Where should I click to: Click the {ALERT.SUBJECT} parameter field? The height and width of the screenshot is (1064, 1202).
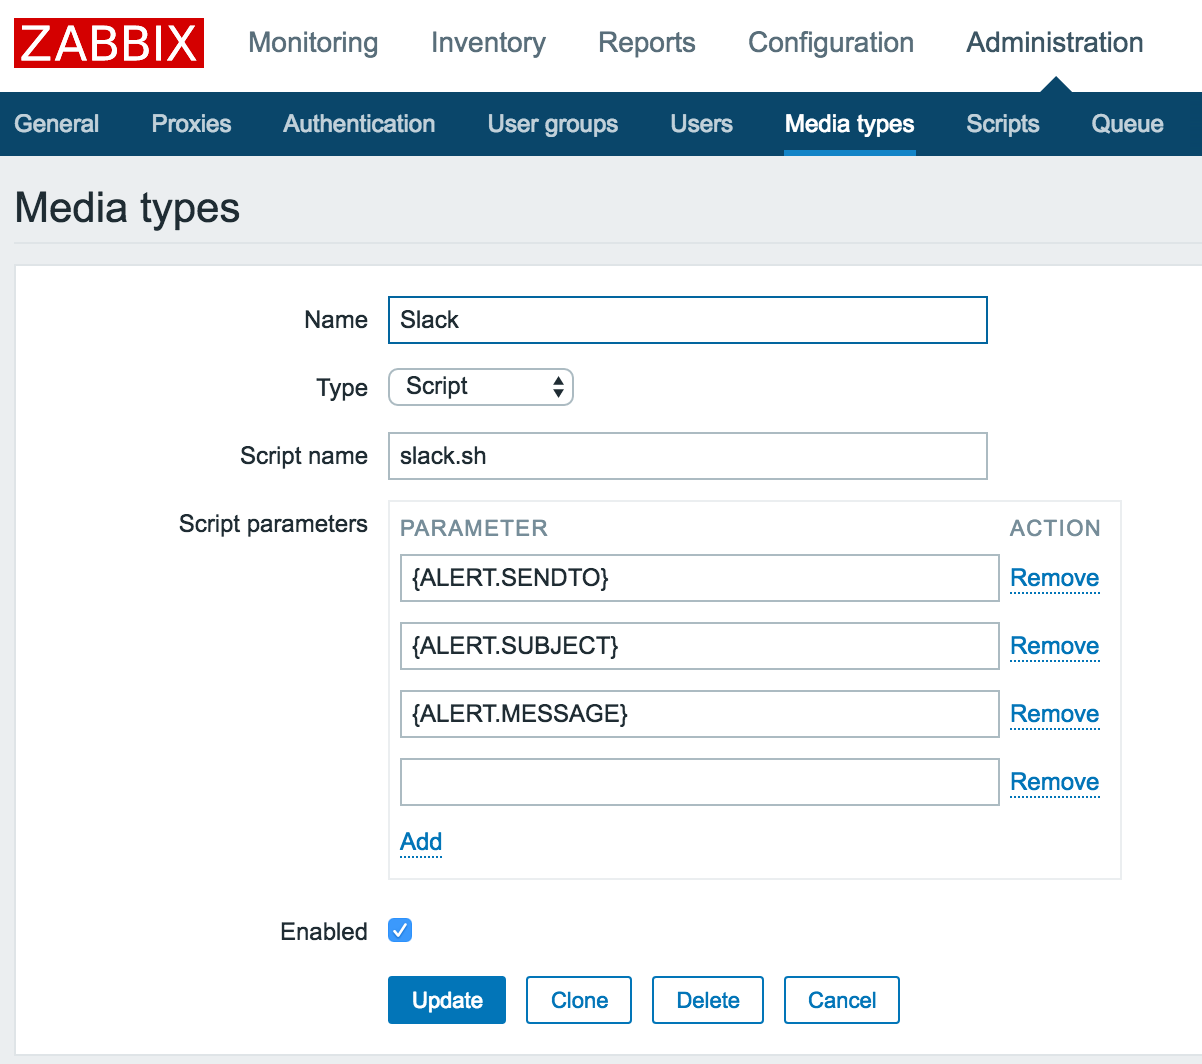tap(700, 646)
